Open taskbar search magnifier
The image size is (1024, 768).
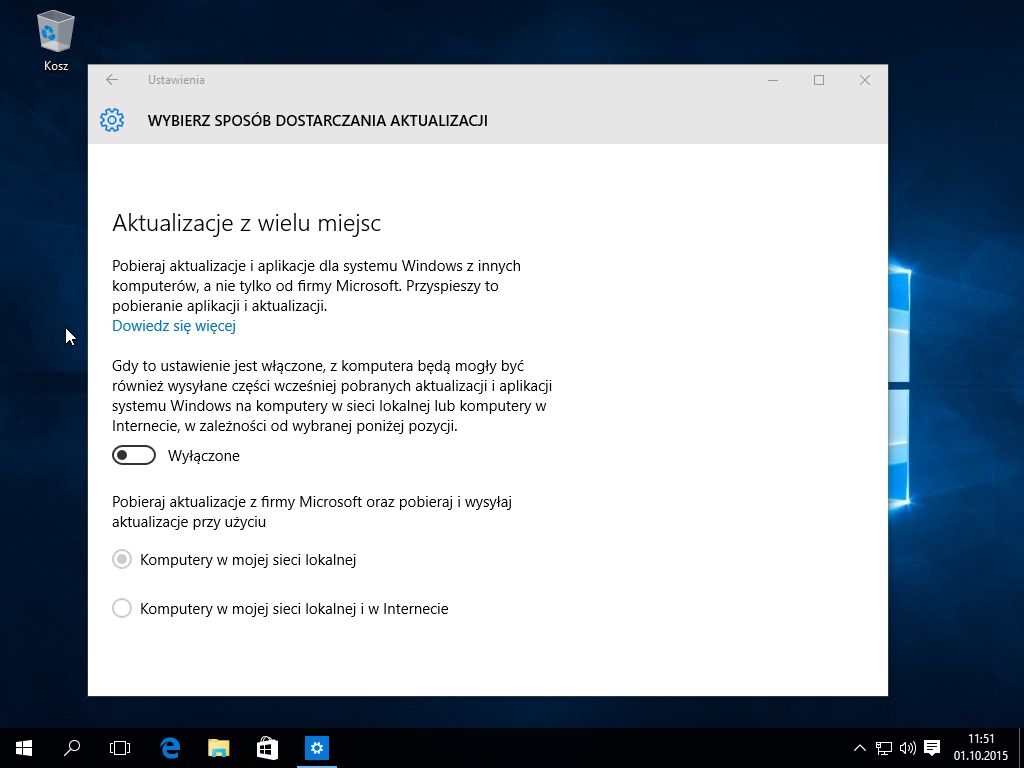[72, 748]
